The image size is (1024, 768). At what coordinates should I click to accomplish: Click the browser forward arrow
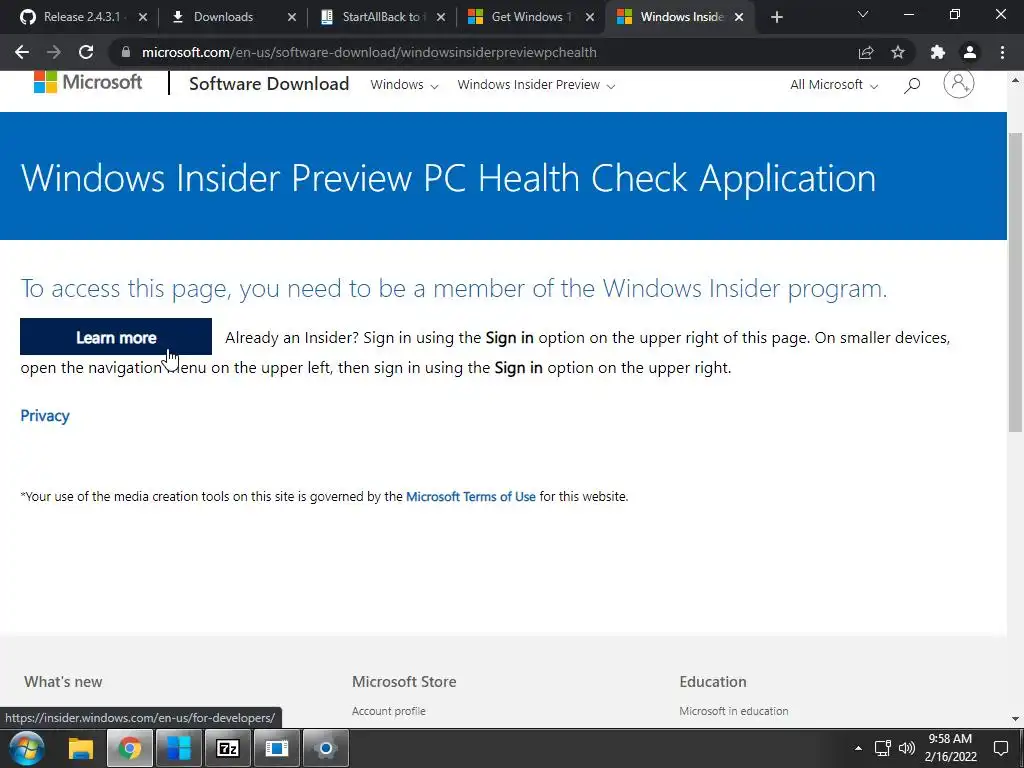(54, 52)
